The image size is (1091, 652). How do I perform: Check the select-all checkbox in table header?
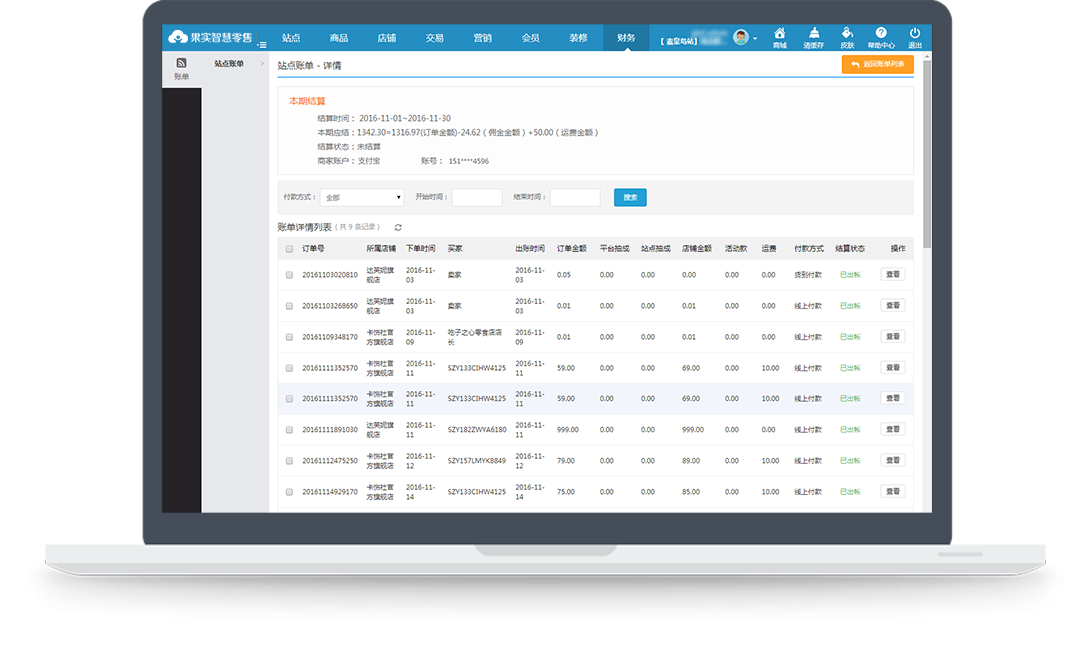[290, 249]
